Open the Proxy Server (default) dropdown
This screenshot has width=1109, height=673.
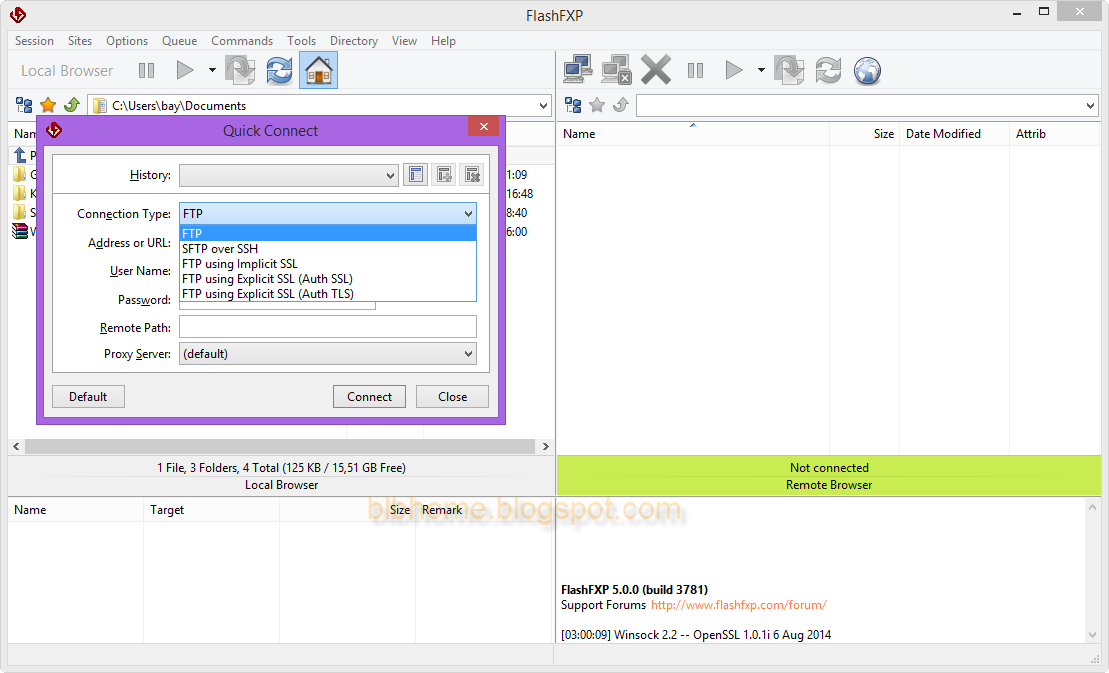tap(327, 353)
